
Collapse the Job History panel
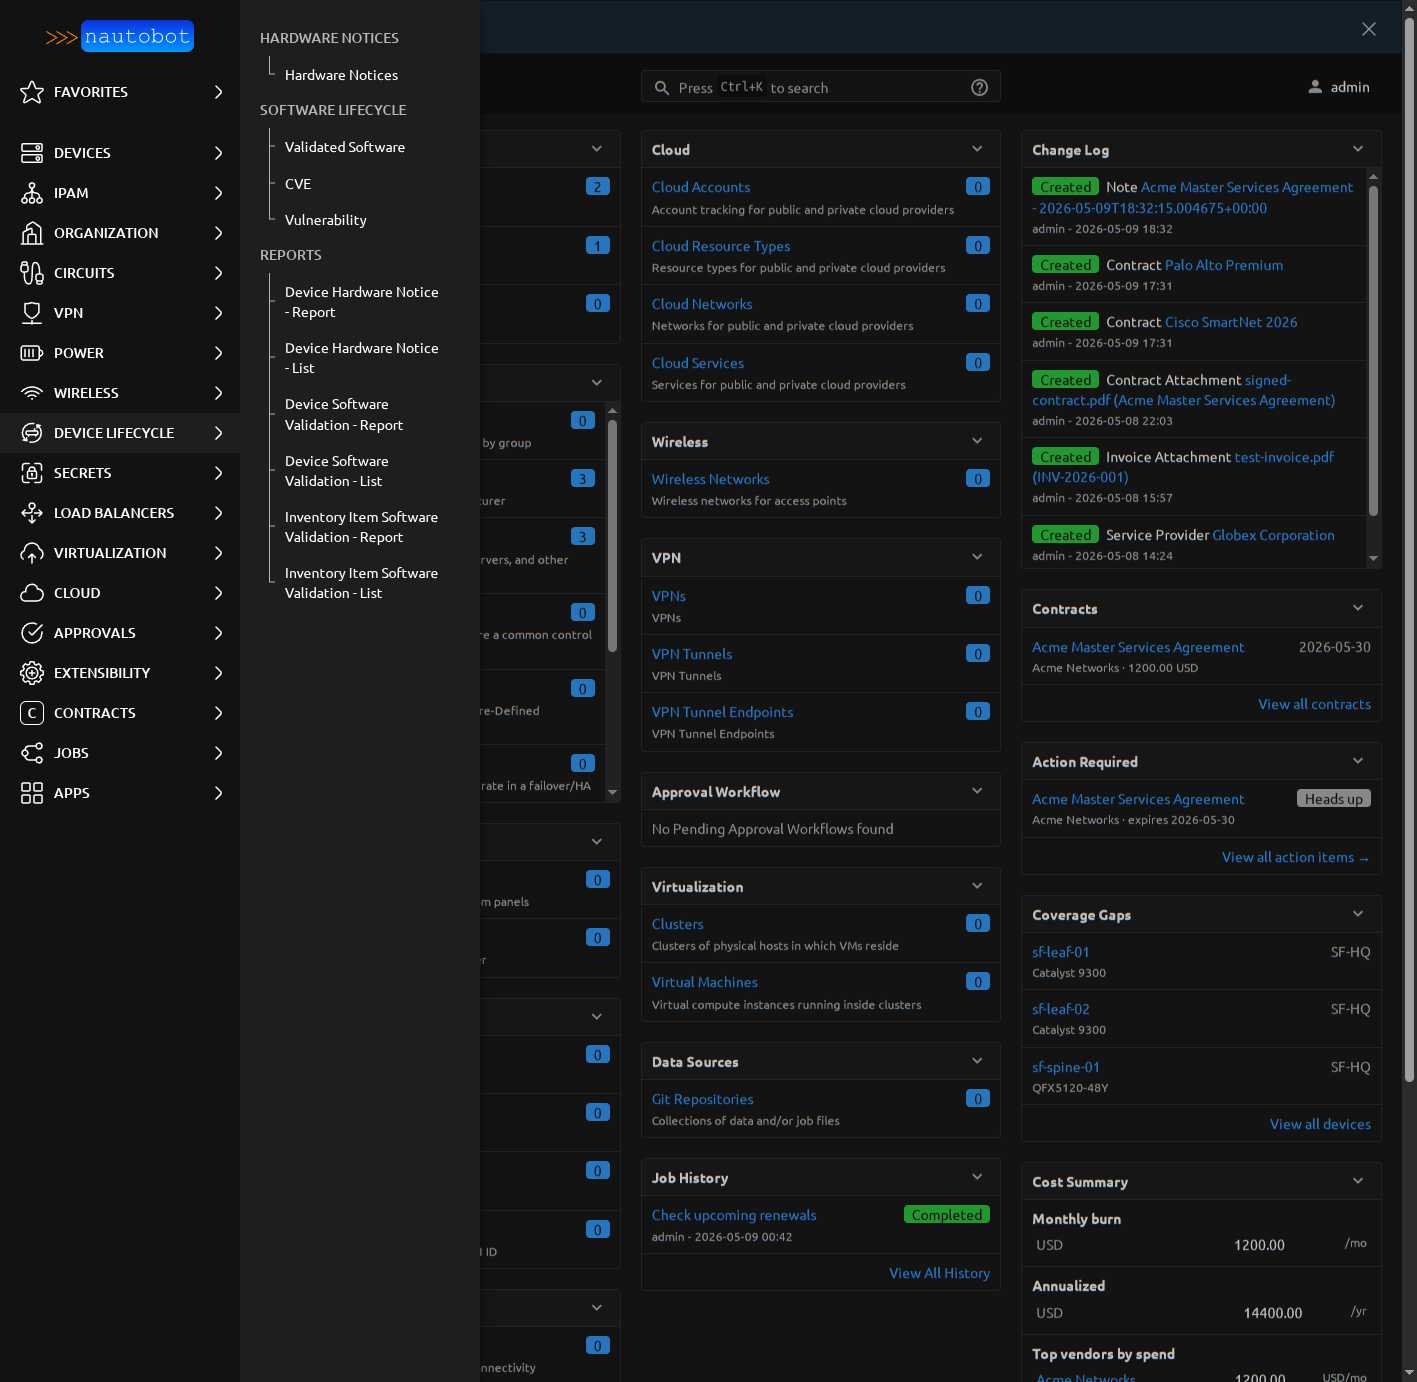(977, 1177)
